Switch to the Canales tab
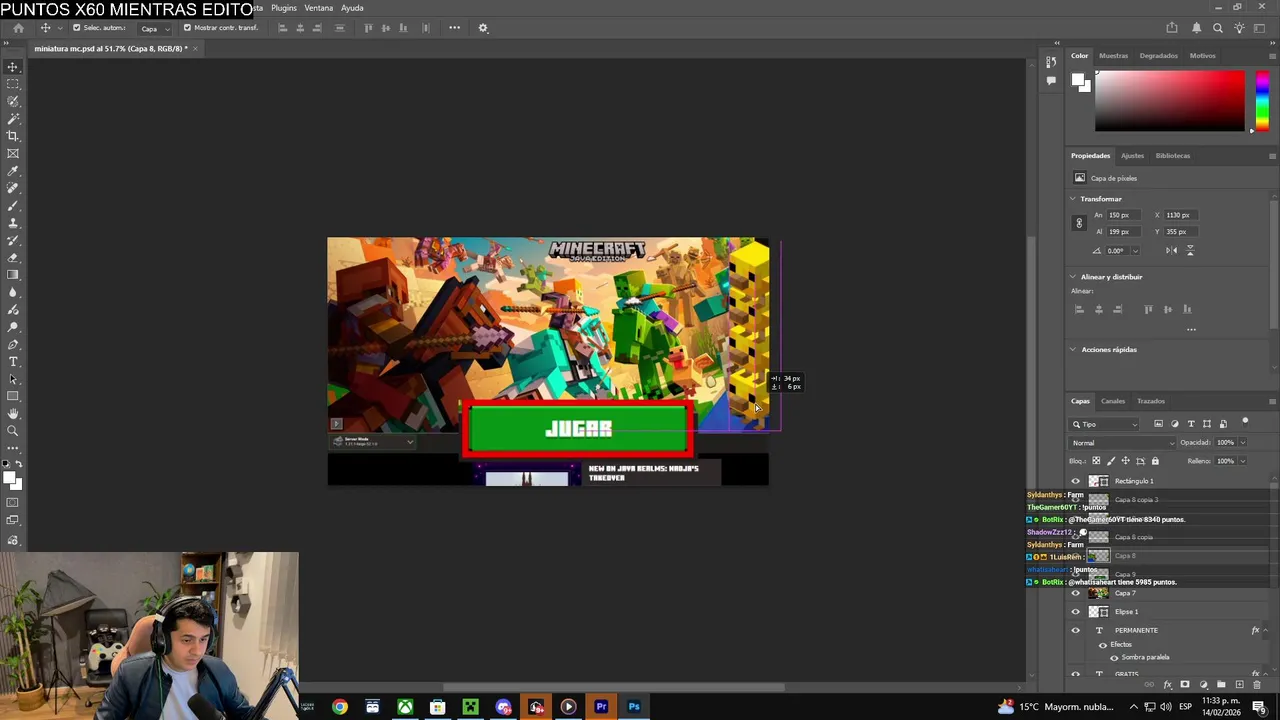Screen dimensions: 1280x720 pos(1113,401)
